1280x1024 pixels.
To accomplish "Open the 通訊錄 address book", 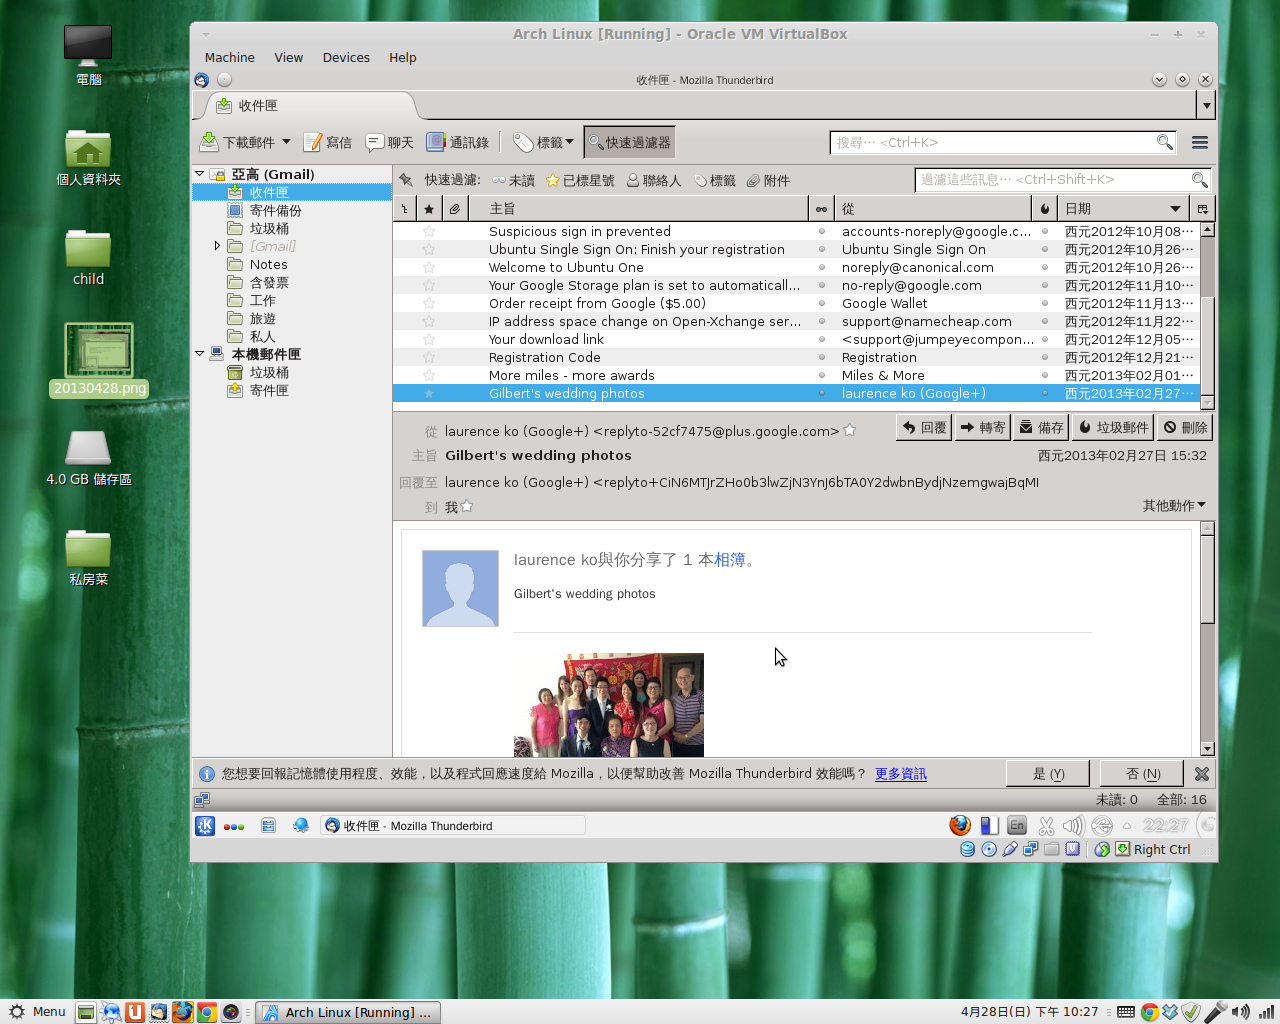I will click(x=457, y=142).
